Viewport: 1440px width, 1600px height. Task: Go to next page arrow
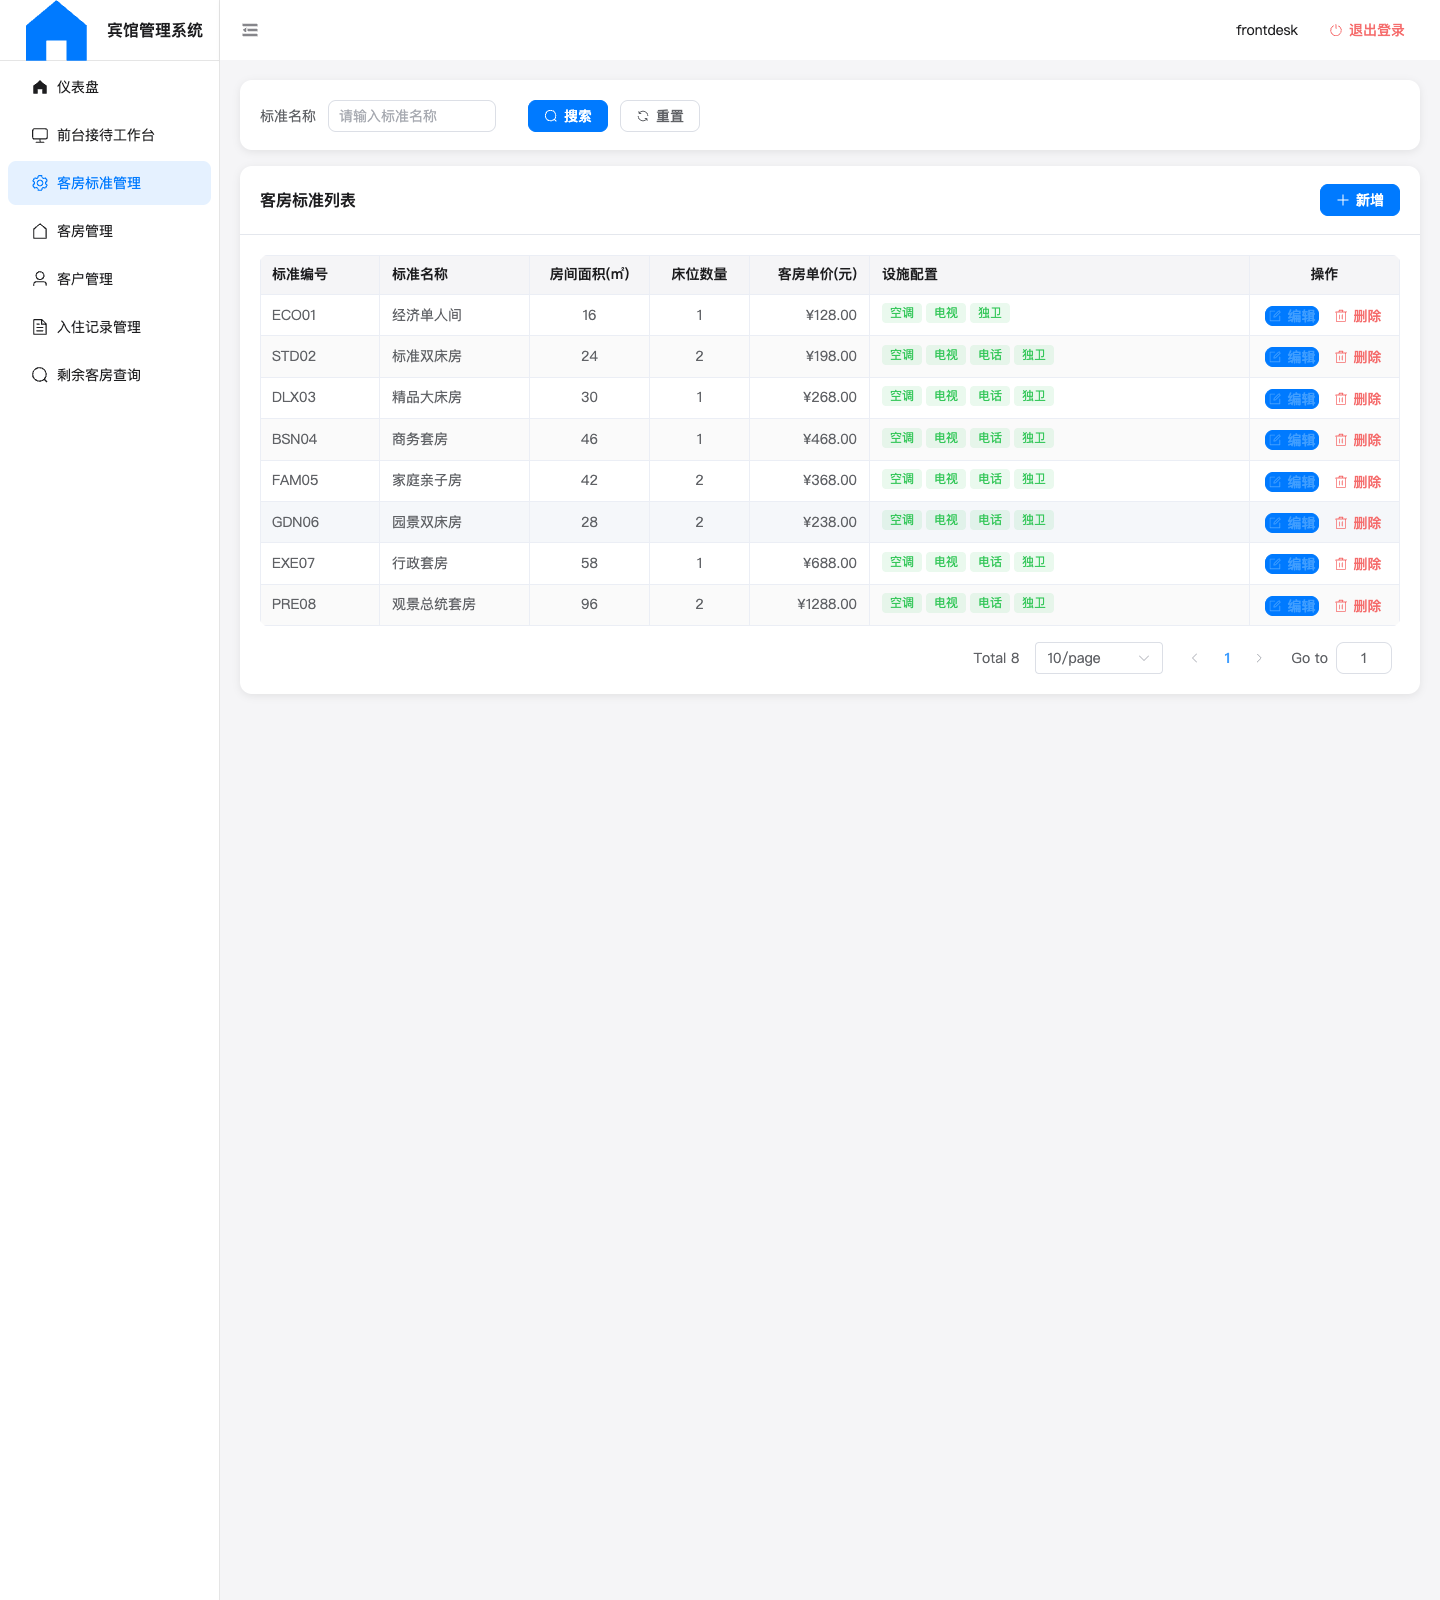pos(1259,658)
